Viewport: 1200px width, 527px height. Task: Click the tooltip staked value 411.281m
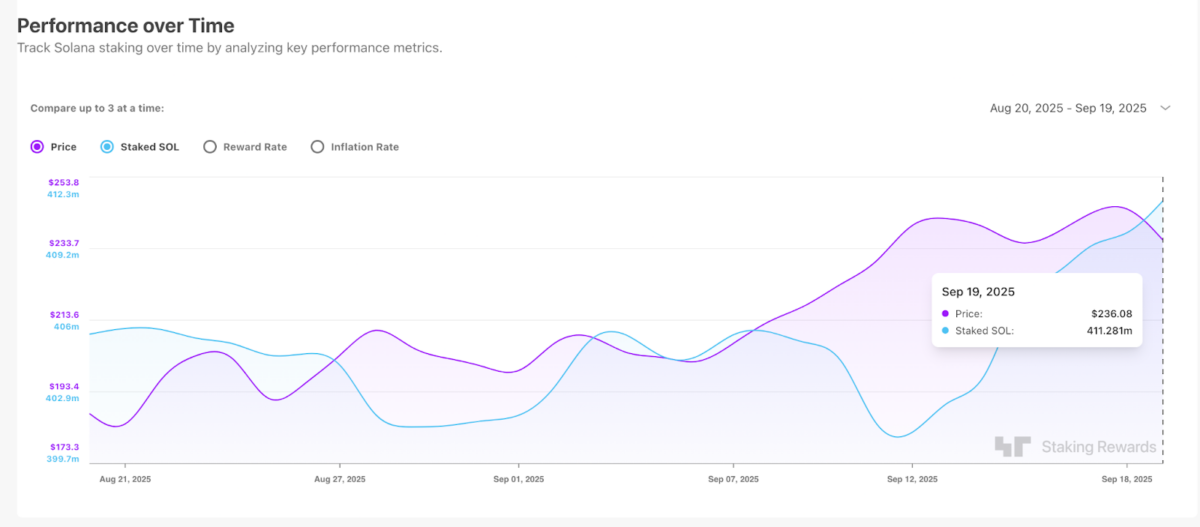1108,330
